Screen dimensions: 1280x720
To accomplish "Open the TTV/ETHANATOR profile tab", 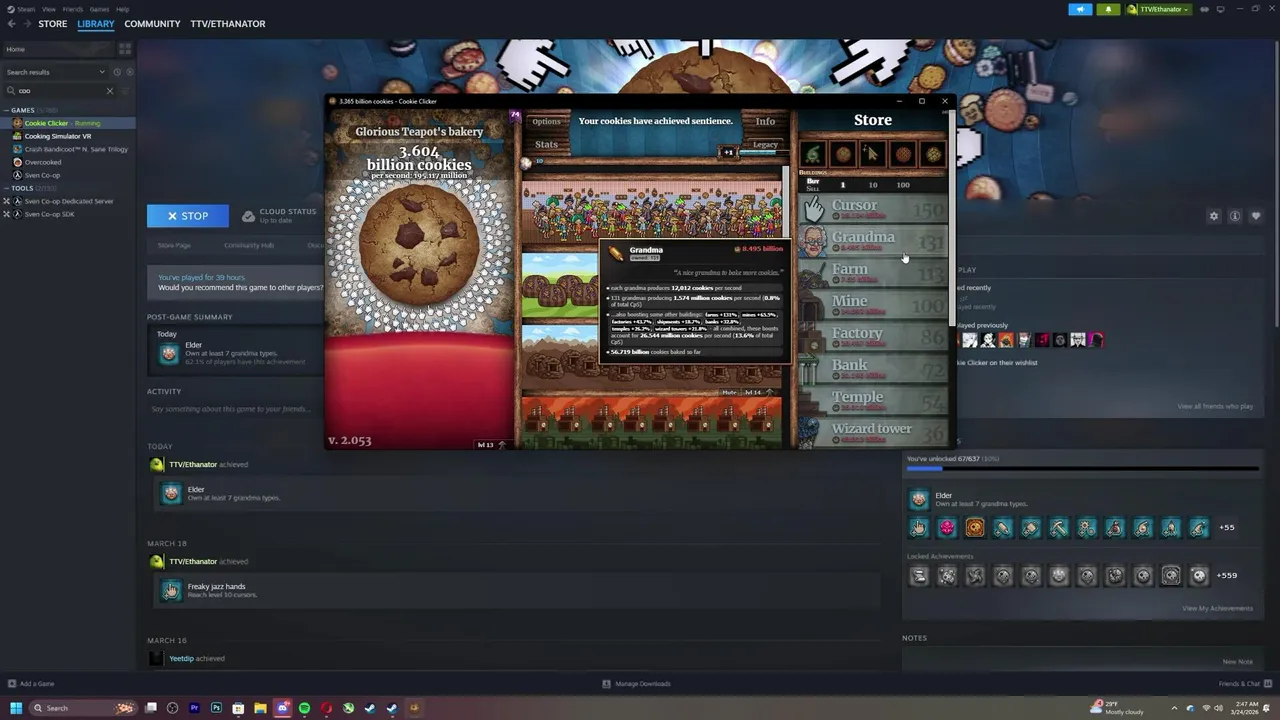I will (228, 24).
